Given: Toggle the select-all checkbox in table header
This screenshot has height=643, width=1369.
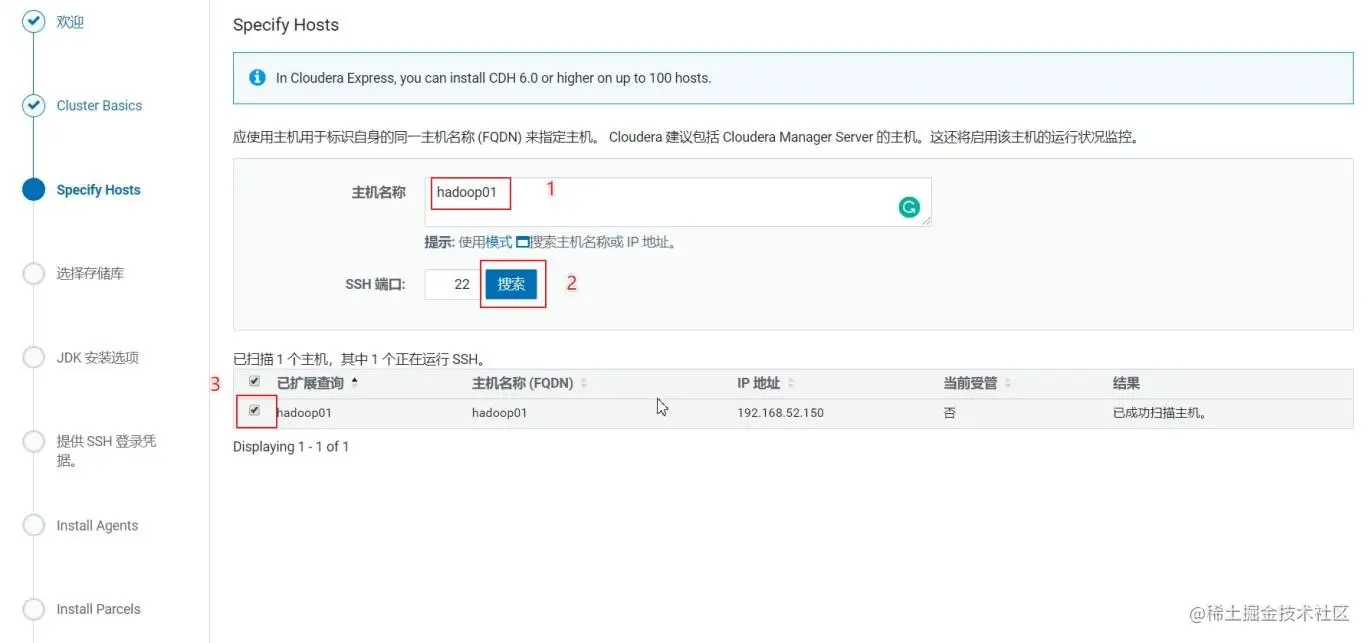Looking at the screenshot, I should 254,382.
